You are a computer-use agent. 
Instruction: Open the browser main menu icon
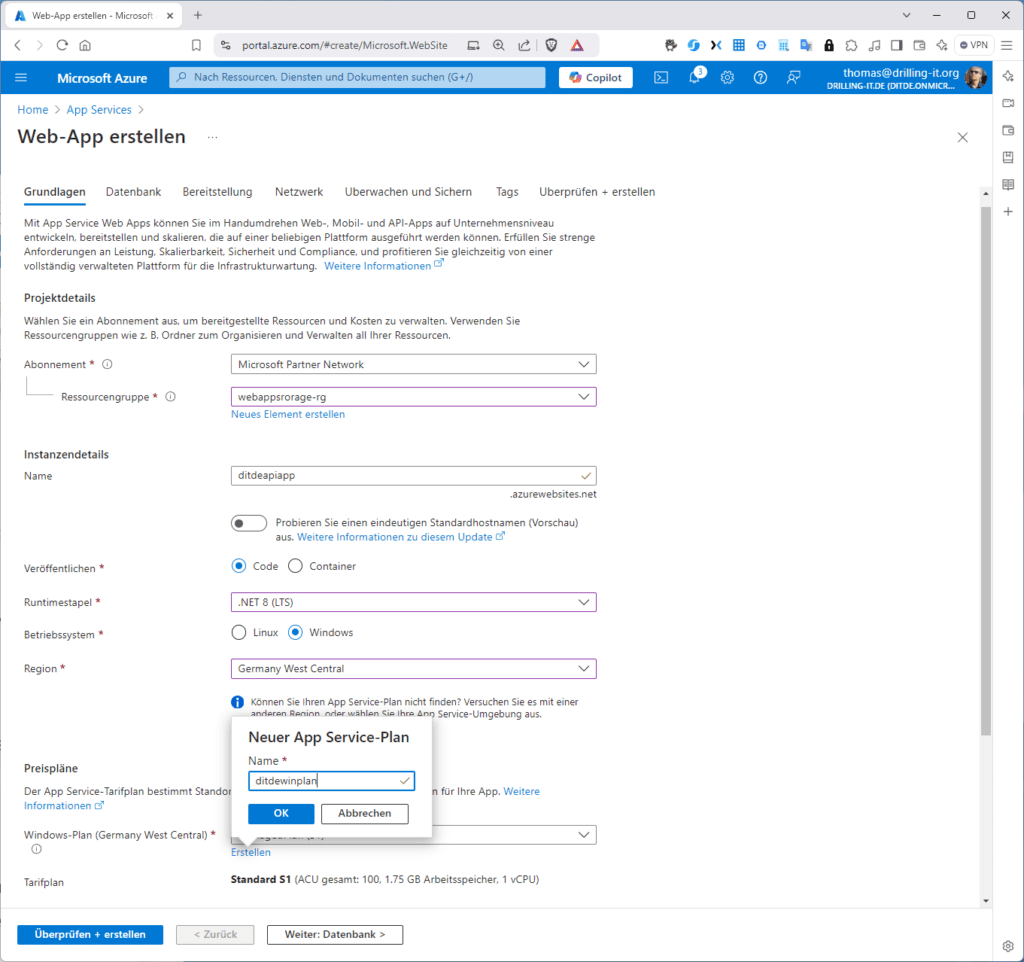(1007, 45)
